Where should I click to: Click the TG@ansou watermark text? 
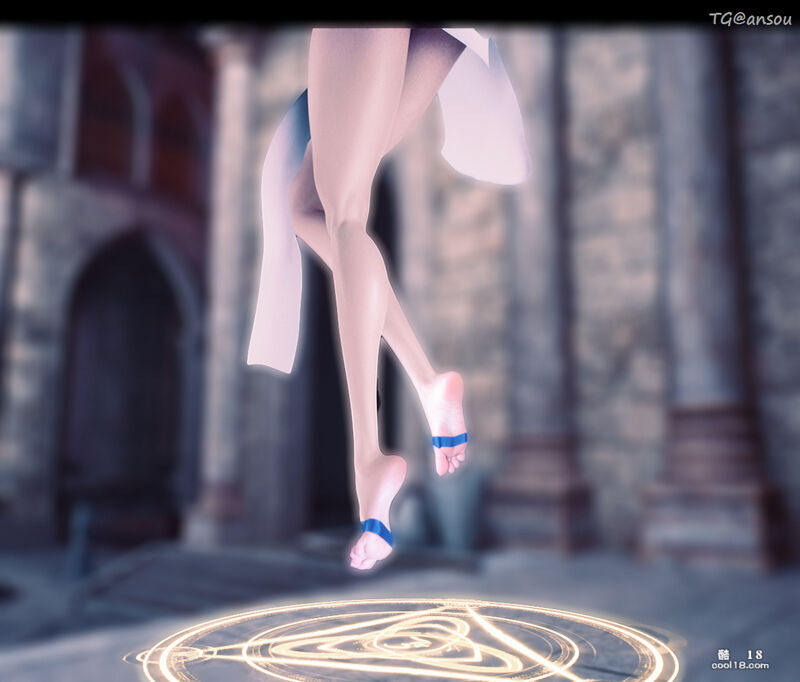pos(750,18)
